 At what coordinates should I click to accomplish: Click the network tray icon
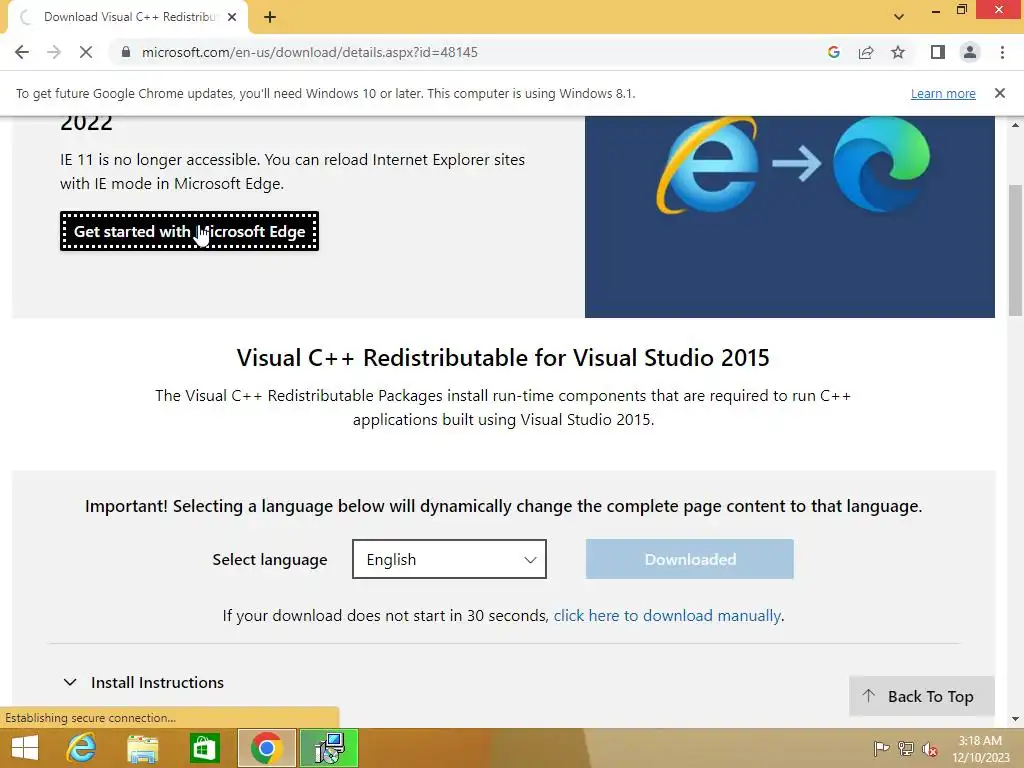906,748
